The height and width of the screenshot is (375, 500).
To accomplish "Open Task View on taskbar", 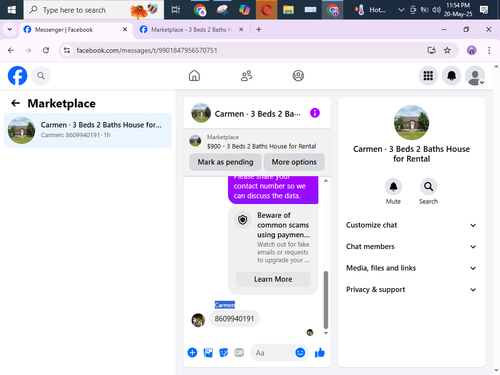I will [x=176, y=10].
